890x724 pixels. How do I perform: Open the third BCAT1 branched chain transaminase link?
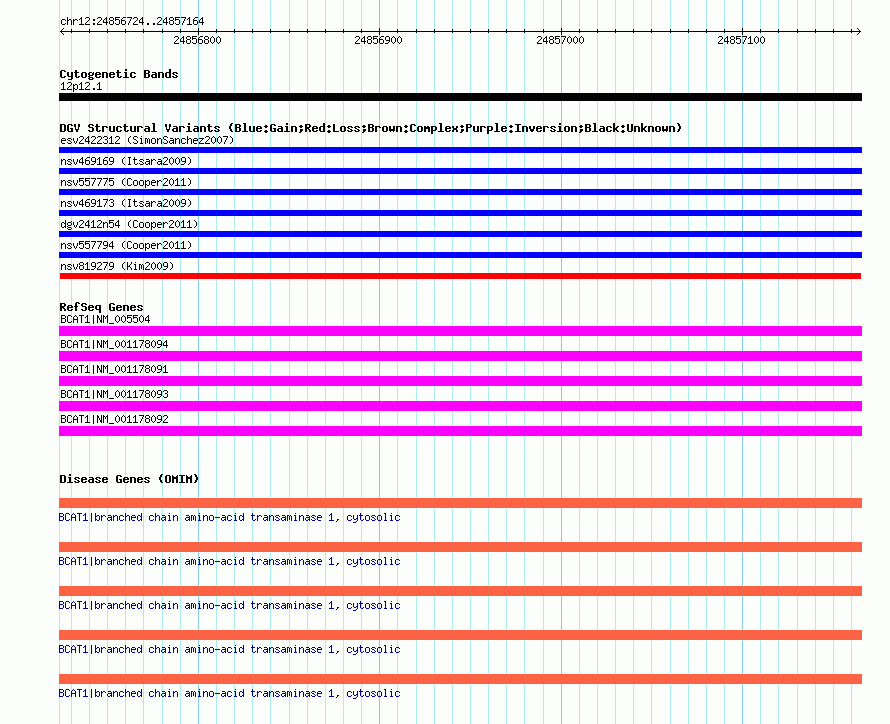[229, 605]
